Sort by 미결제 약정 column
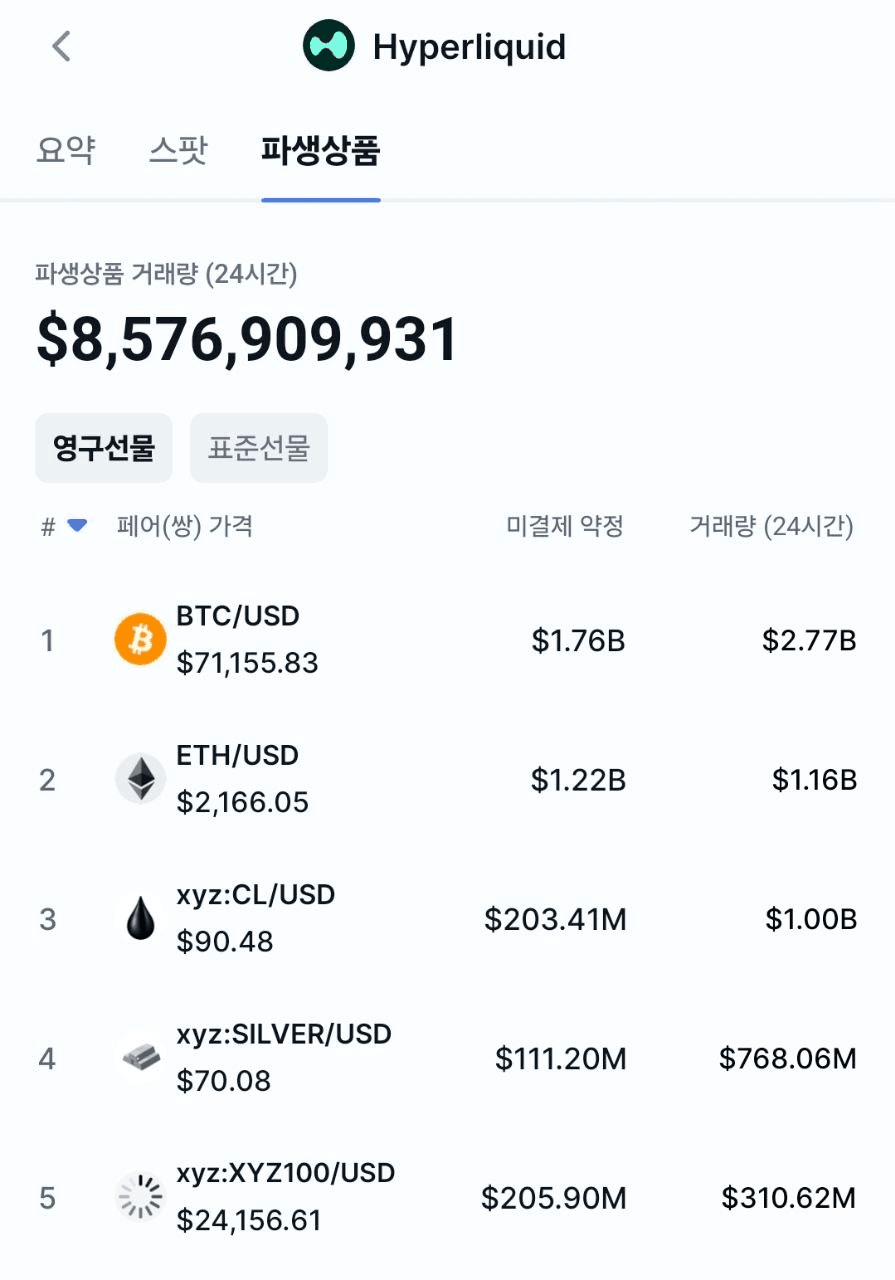Screen dimensions: 895x1280 click(x=565, y=526)
